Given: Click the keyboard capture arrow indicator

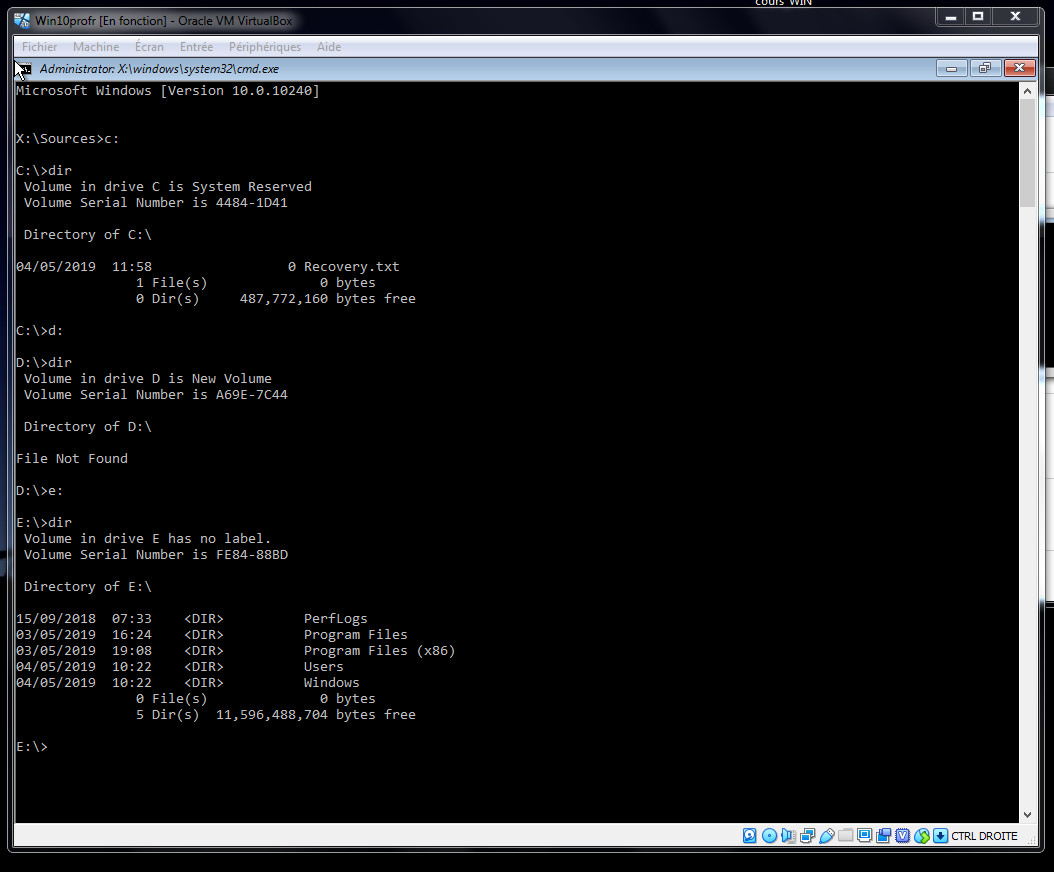Looking at the screenshot, I should click(940, 836).
